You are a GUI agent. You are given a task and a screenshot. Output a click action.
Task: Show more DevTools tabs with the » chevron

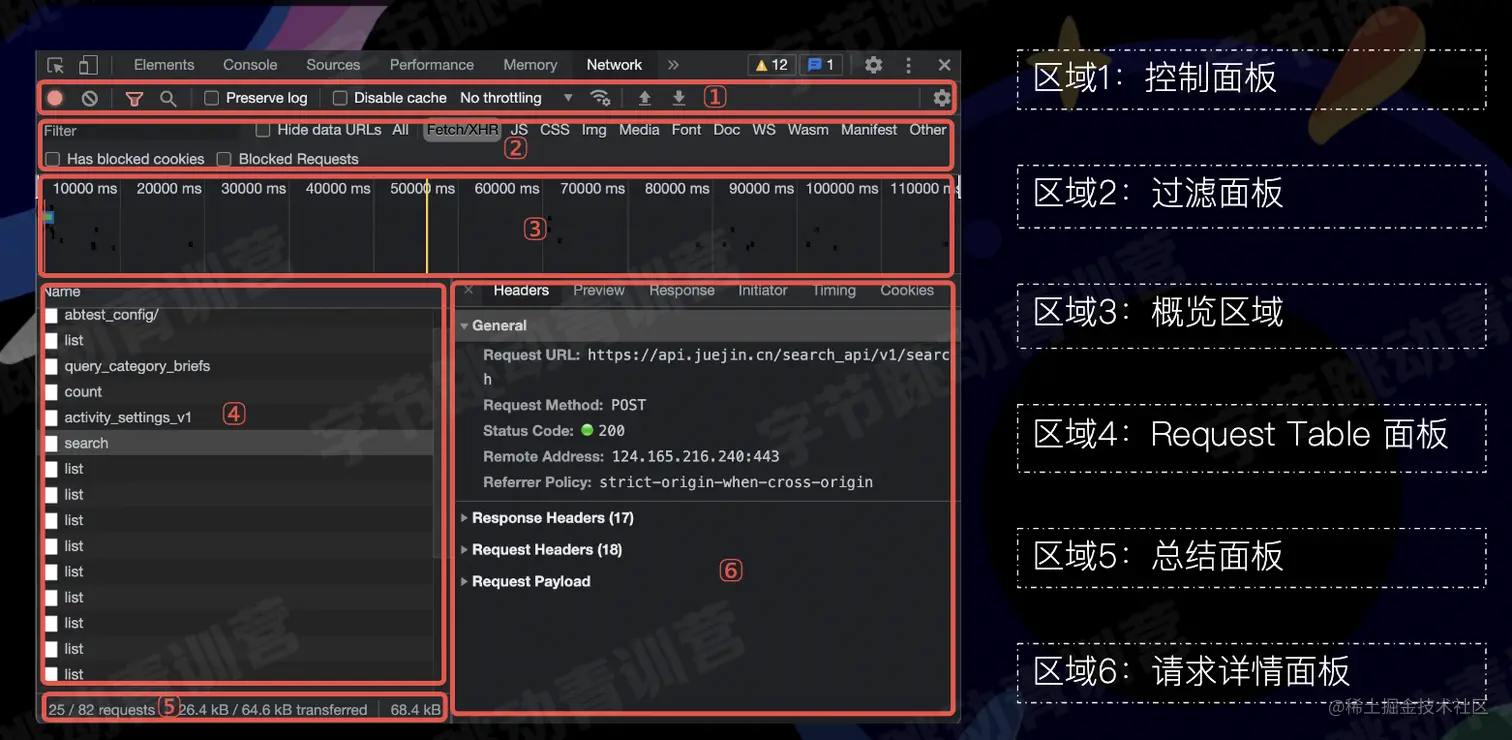pos(673,65)
